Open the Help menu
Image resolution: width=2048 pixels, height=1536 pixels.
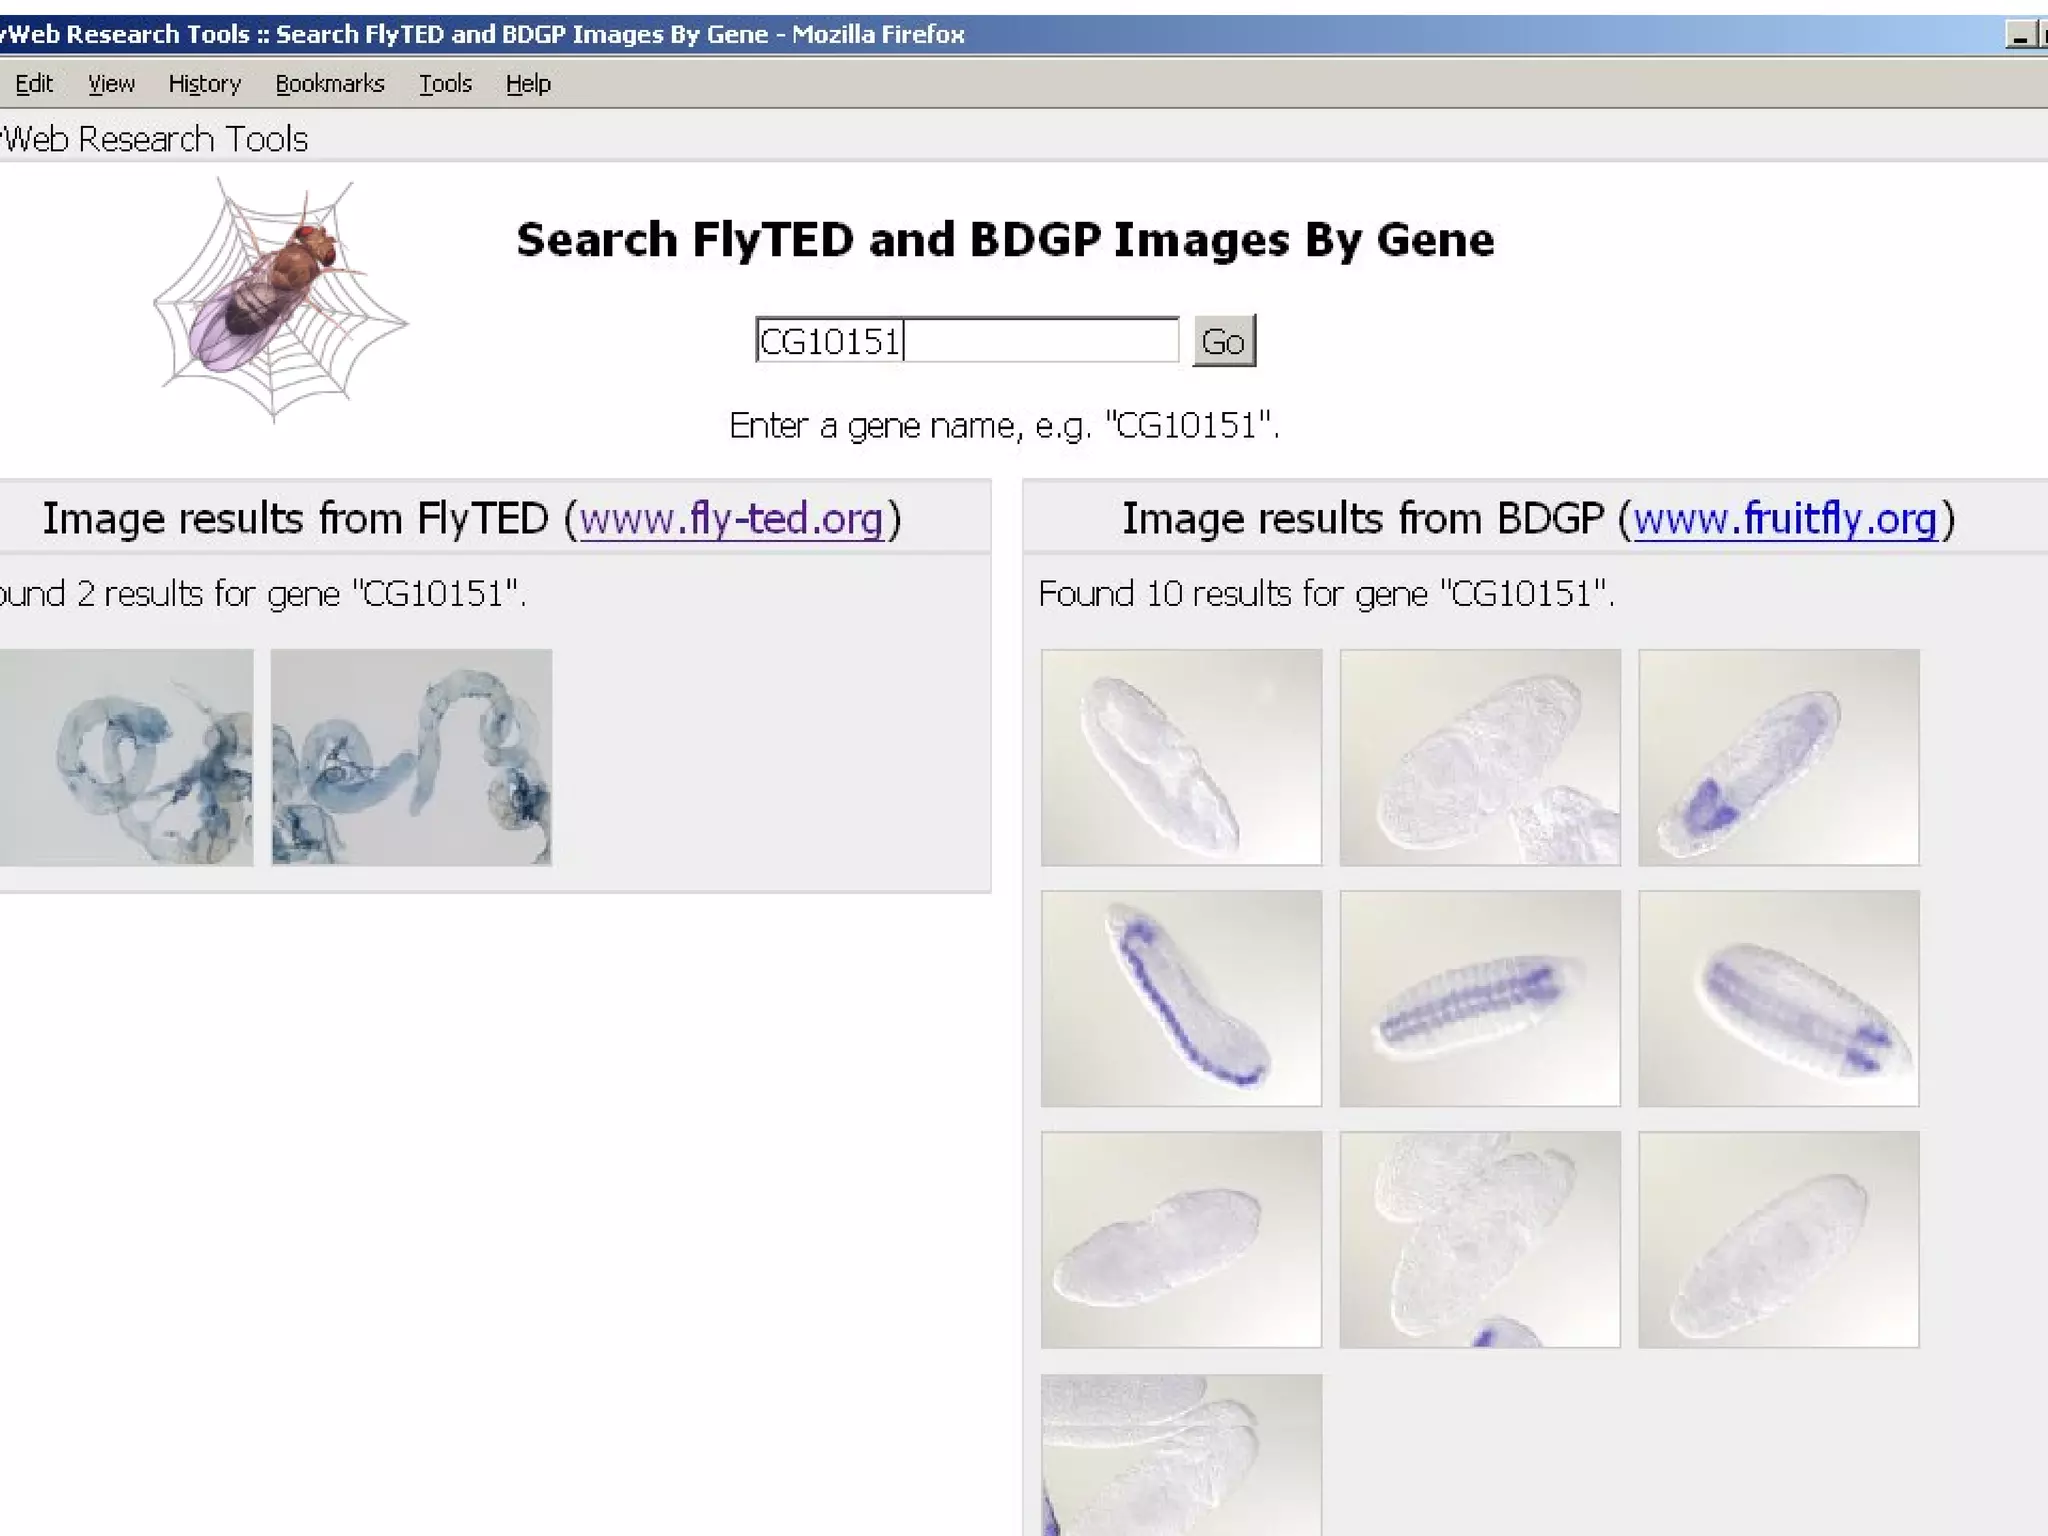point(528,84)
